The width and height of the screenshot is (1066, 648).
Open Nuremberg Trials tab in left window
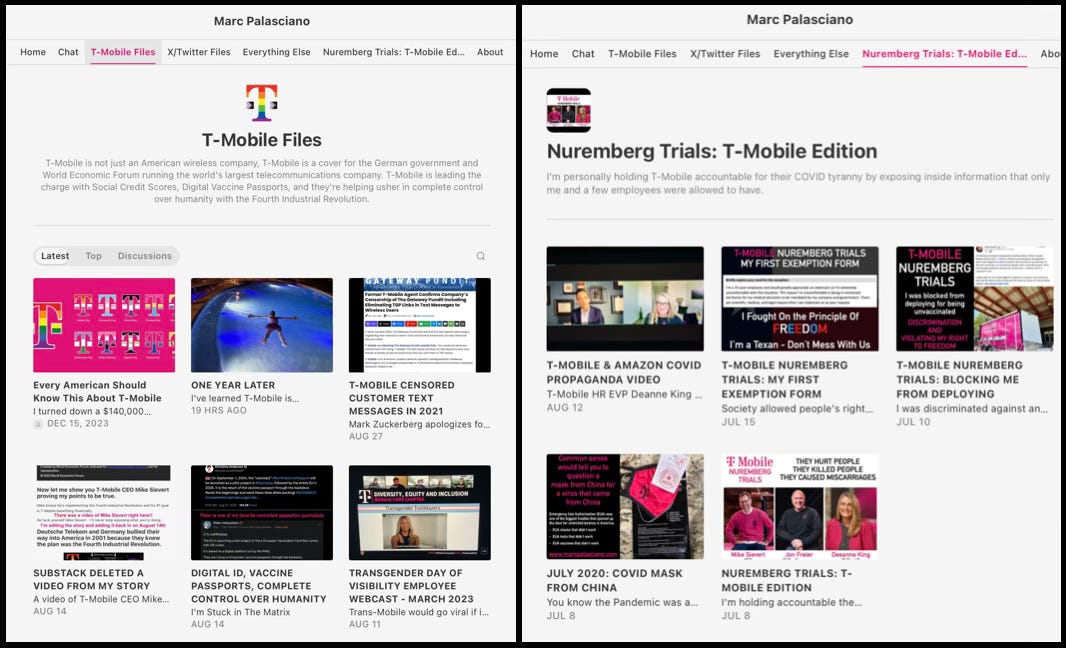[x=394, y=52]
